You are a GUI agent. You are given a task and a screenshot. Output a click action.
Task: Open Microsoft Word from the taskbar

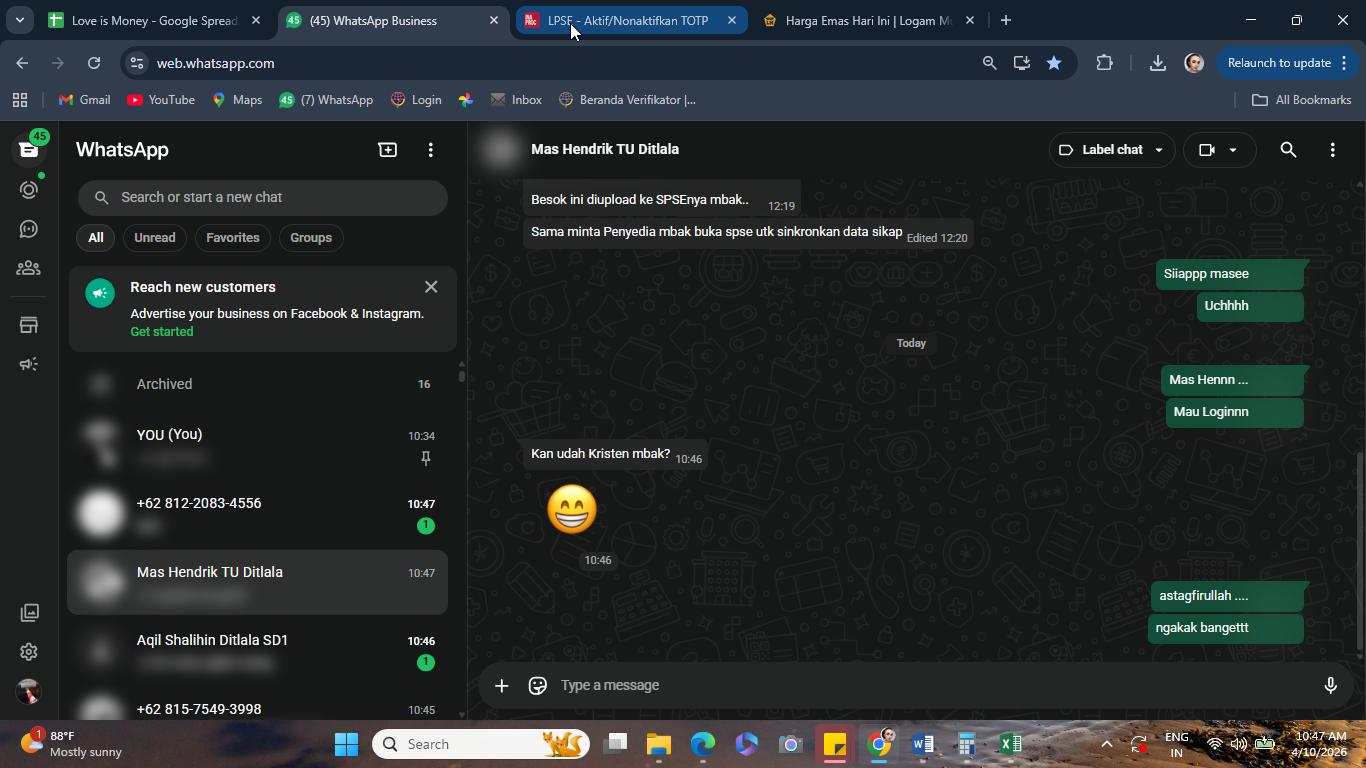pos(922,744)
